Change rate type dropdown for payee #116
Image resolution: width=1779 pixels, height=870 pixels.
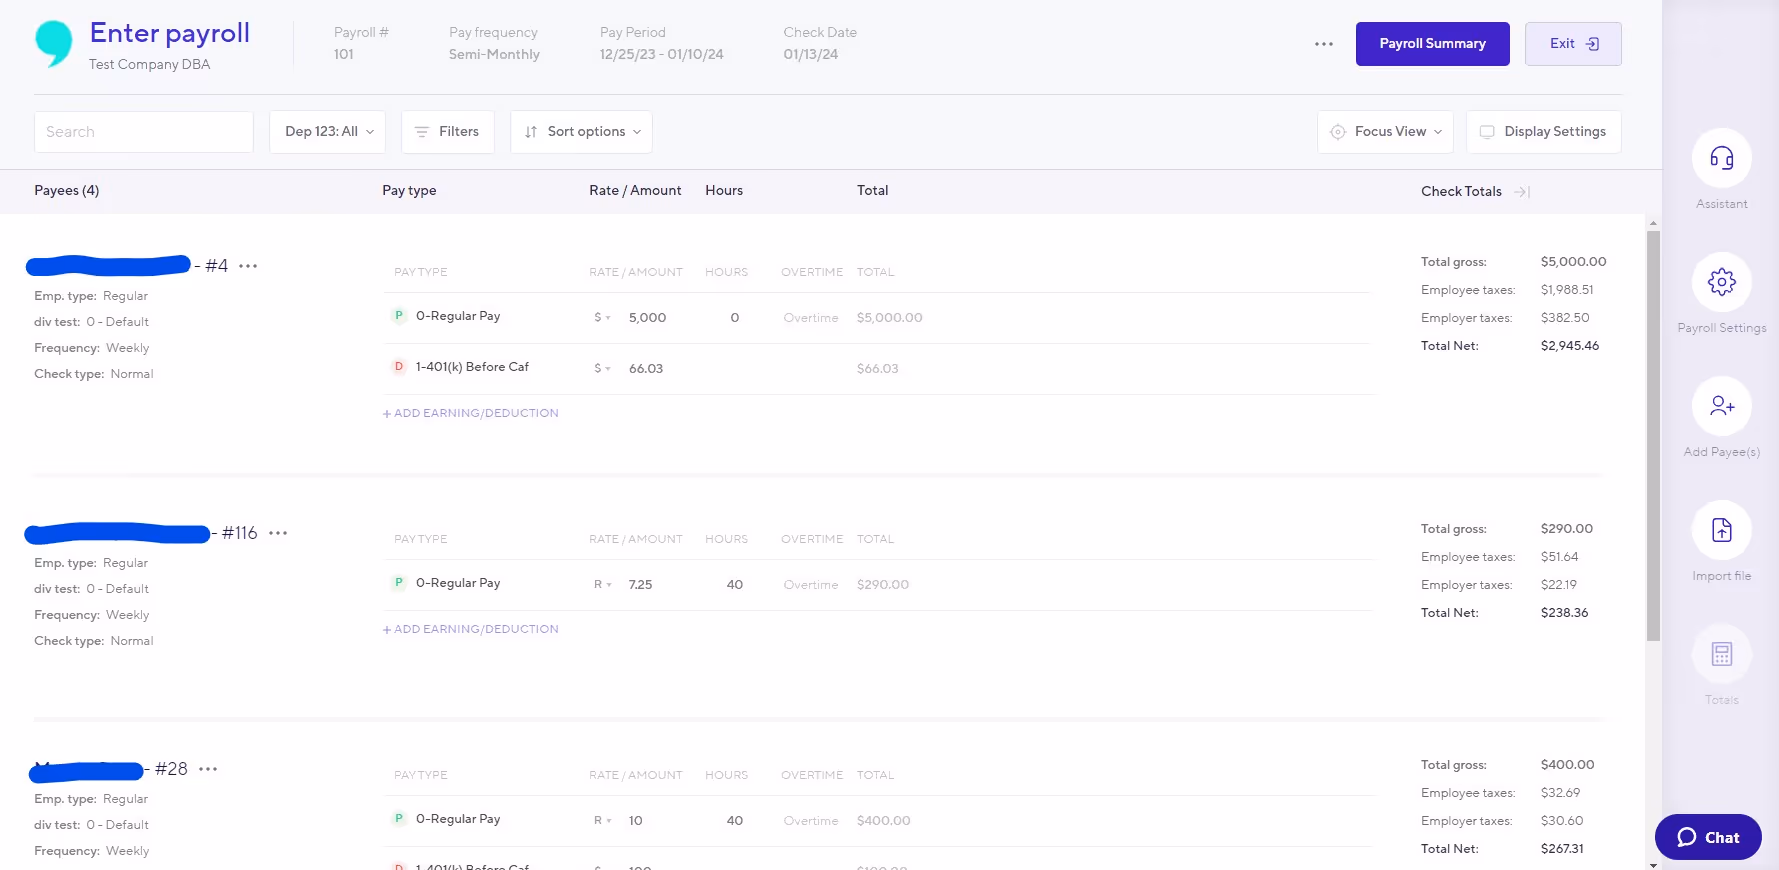pyautogui.click(x=602, y=585)
